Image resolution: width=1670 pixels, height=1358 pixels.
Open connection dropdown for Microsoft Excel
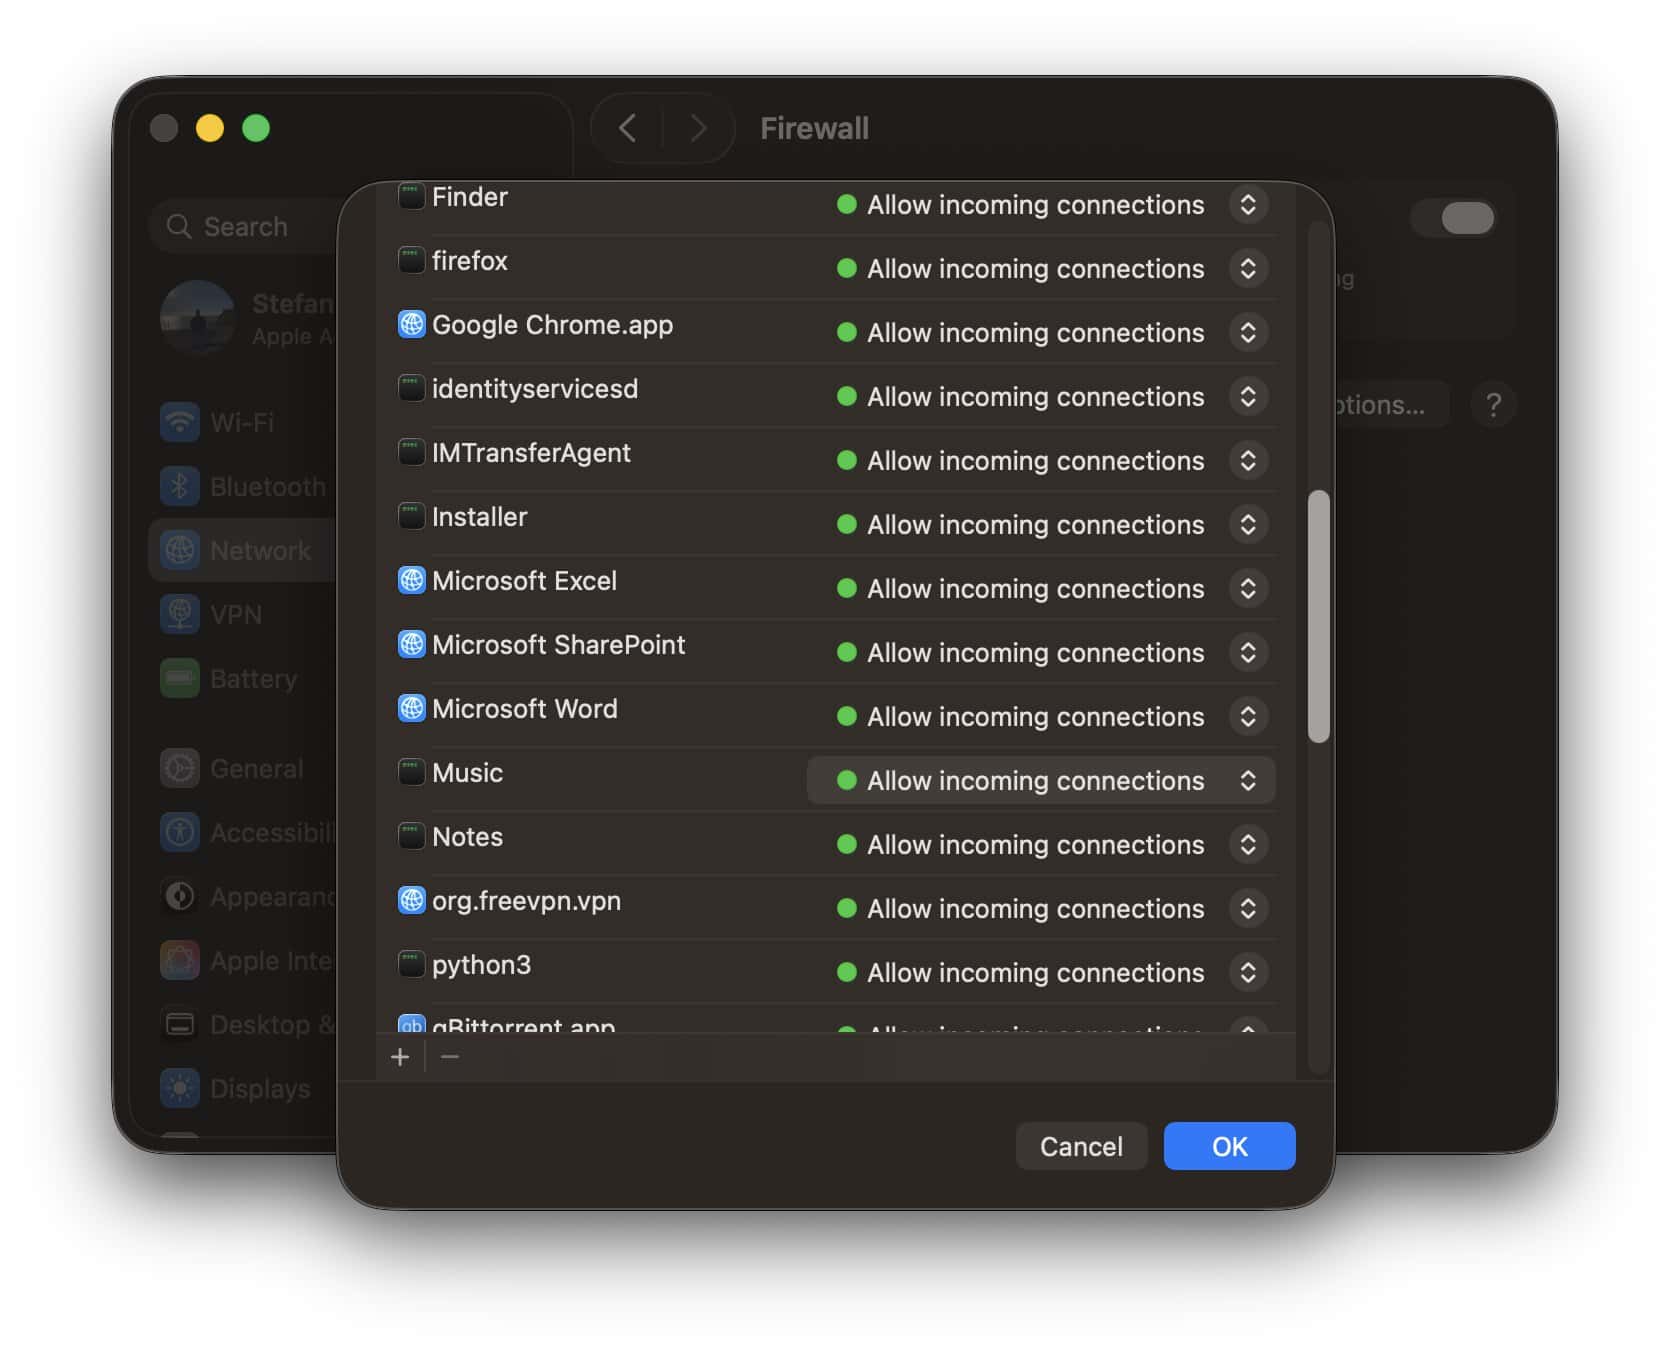tap(1248, 588)
